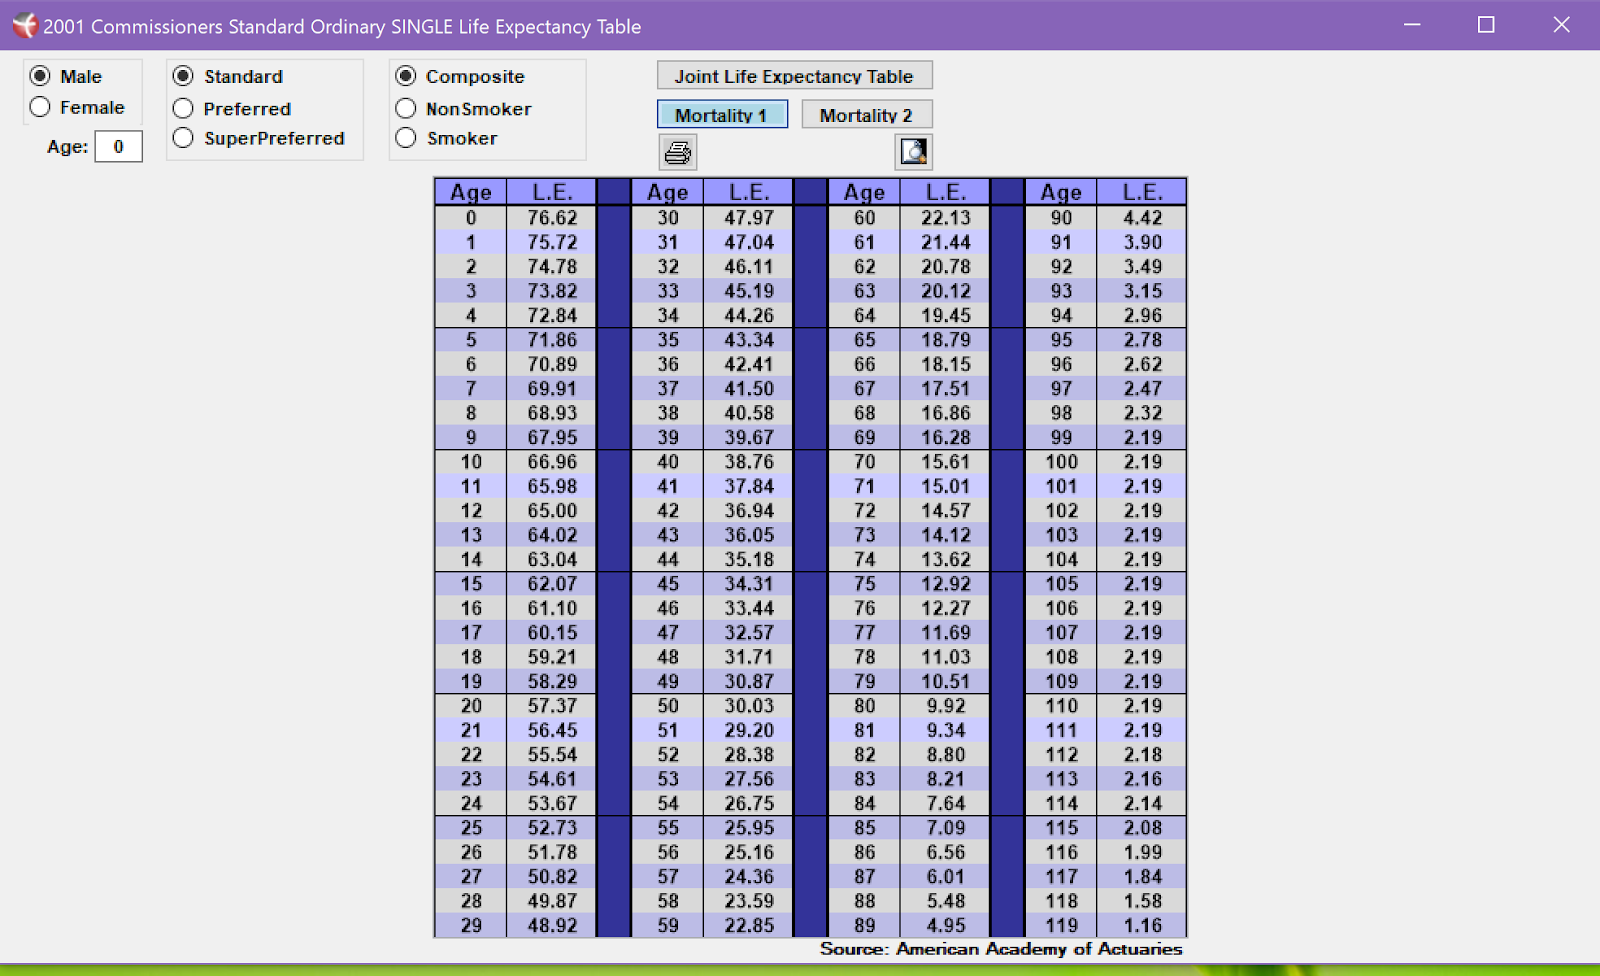Minimize the Life Expectancy Table window
1600x976 pixels.
coord(1412,25)
